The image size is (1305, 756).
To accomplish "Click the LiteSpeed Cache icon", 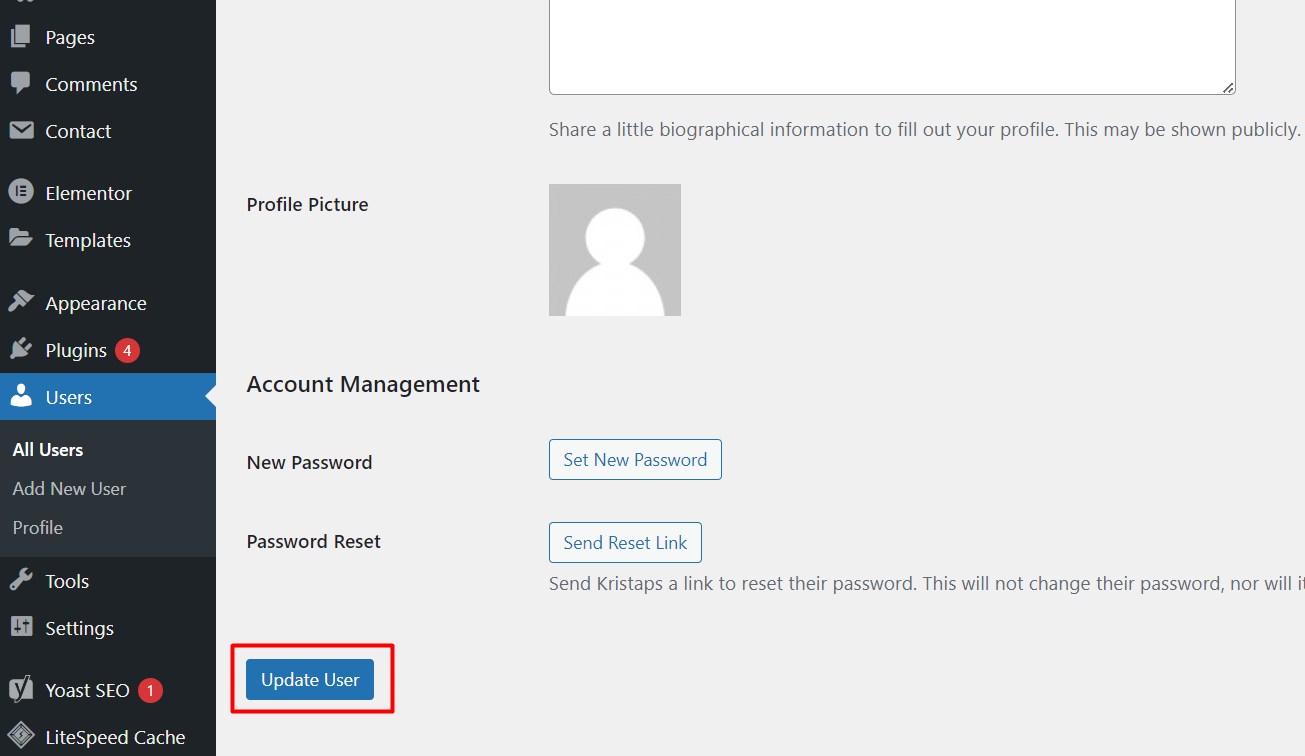I will coord(20,737).
